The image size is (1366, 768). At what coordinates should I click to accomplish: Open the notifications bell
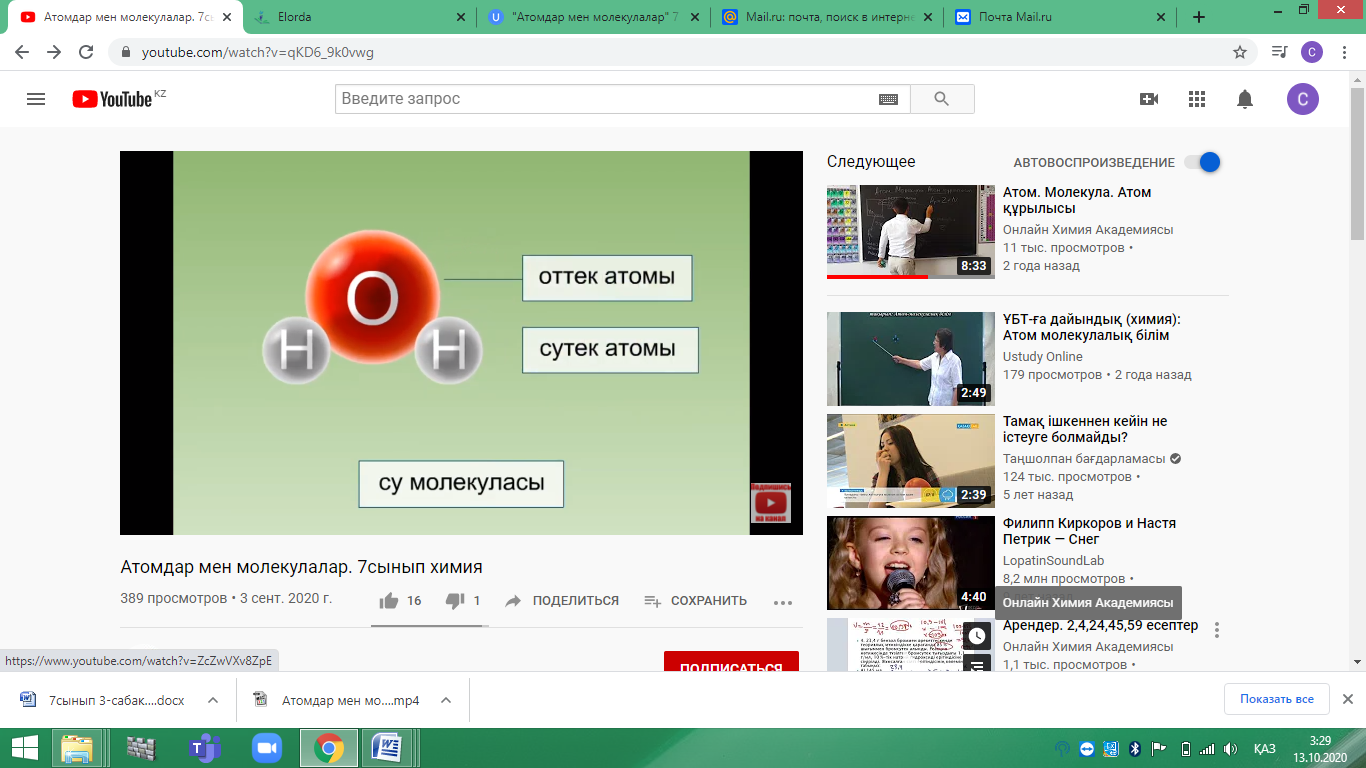(1245, 99)
